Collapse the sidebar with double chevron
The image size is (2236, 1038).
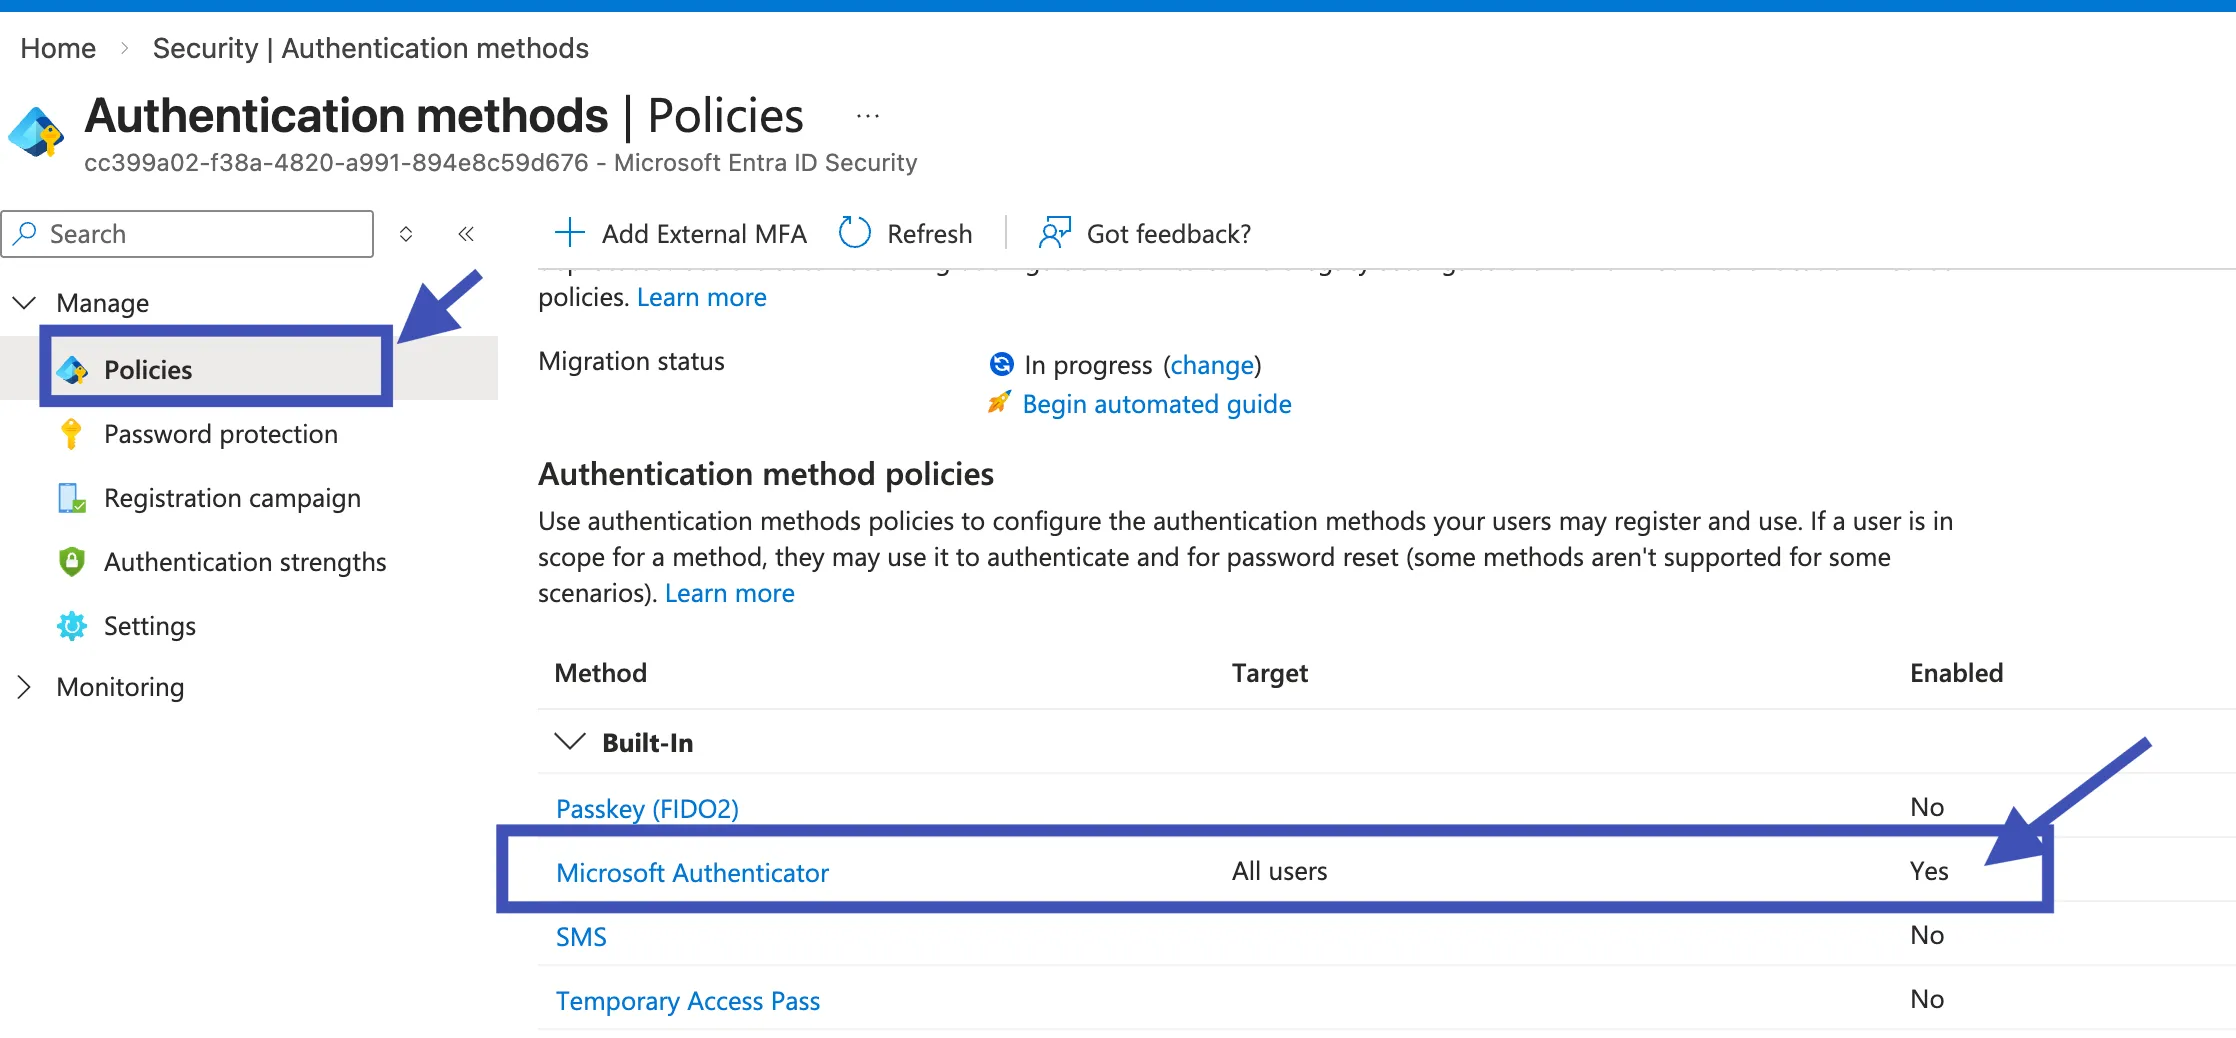pos(466,234)
